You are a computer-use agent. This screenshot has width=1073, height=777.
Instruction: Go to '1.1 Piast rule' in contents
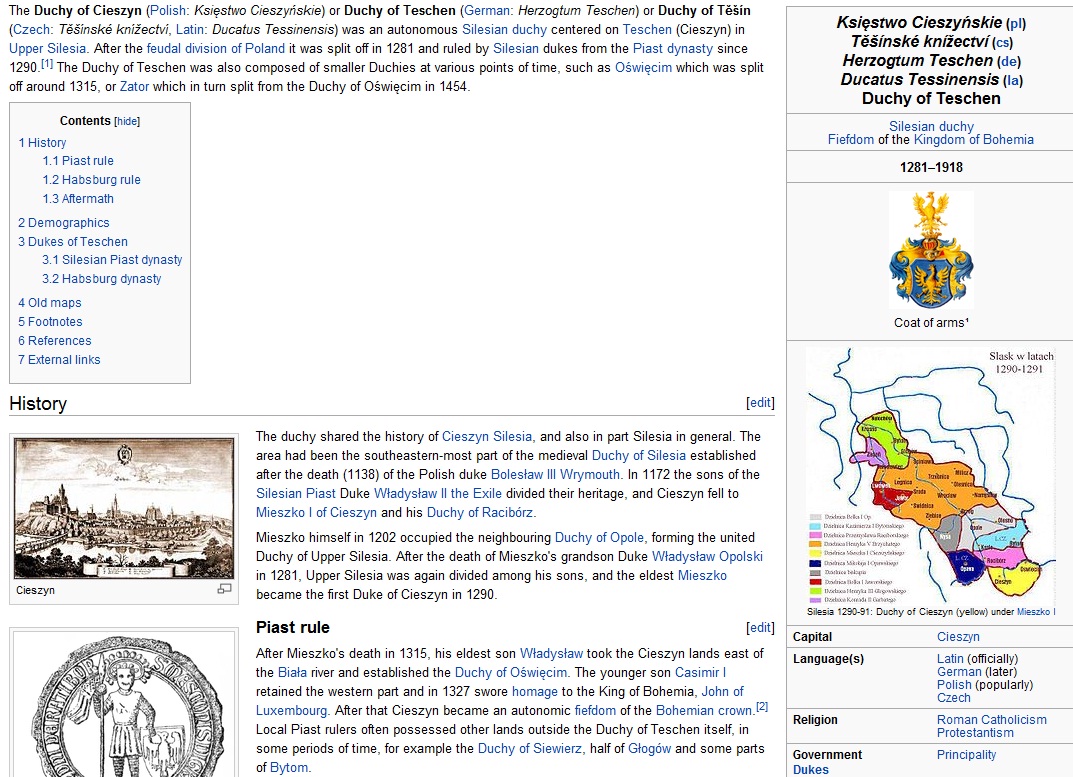[78, 161]
